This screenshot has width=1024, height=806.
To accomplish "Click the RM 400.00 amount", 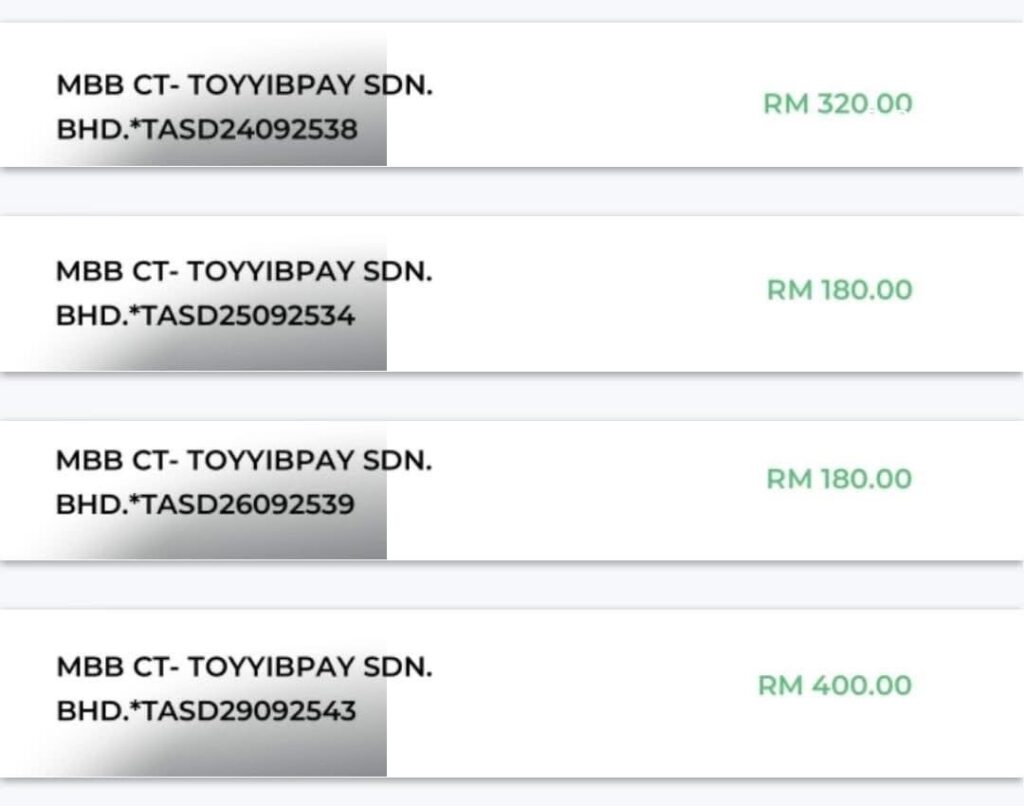I will 835,686.
